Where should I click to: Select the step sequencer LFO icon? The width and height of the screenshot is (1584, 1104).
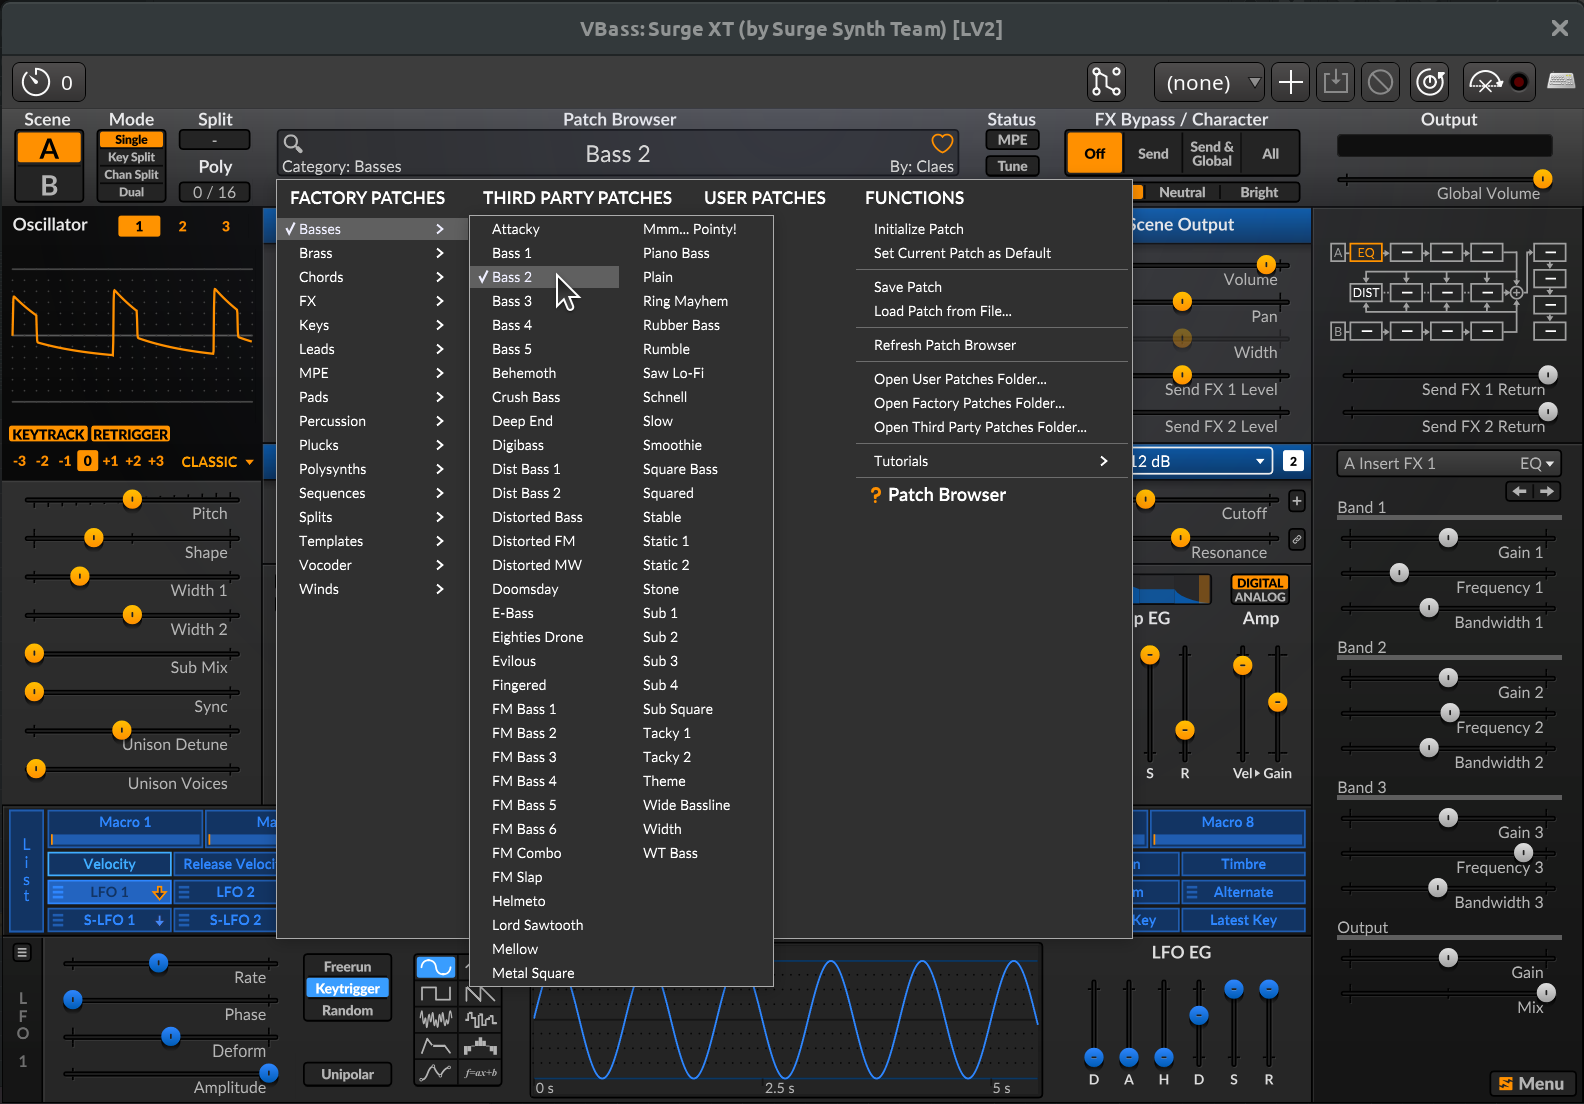coord(481,1046)
